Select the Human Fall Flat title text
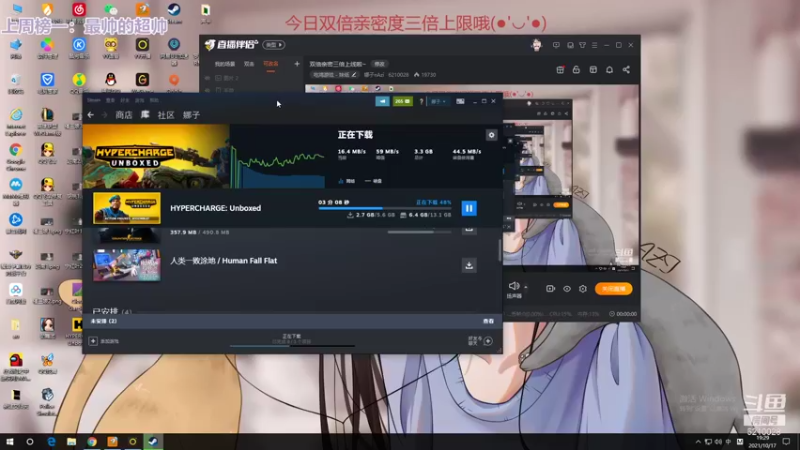 [223, 261]
